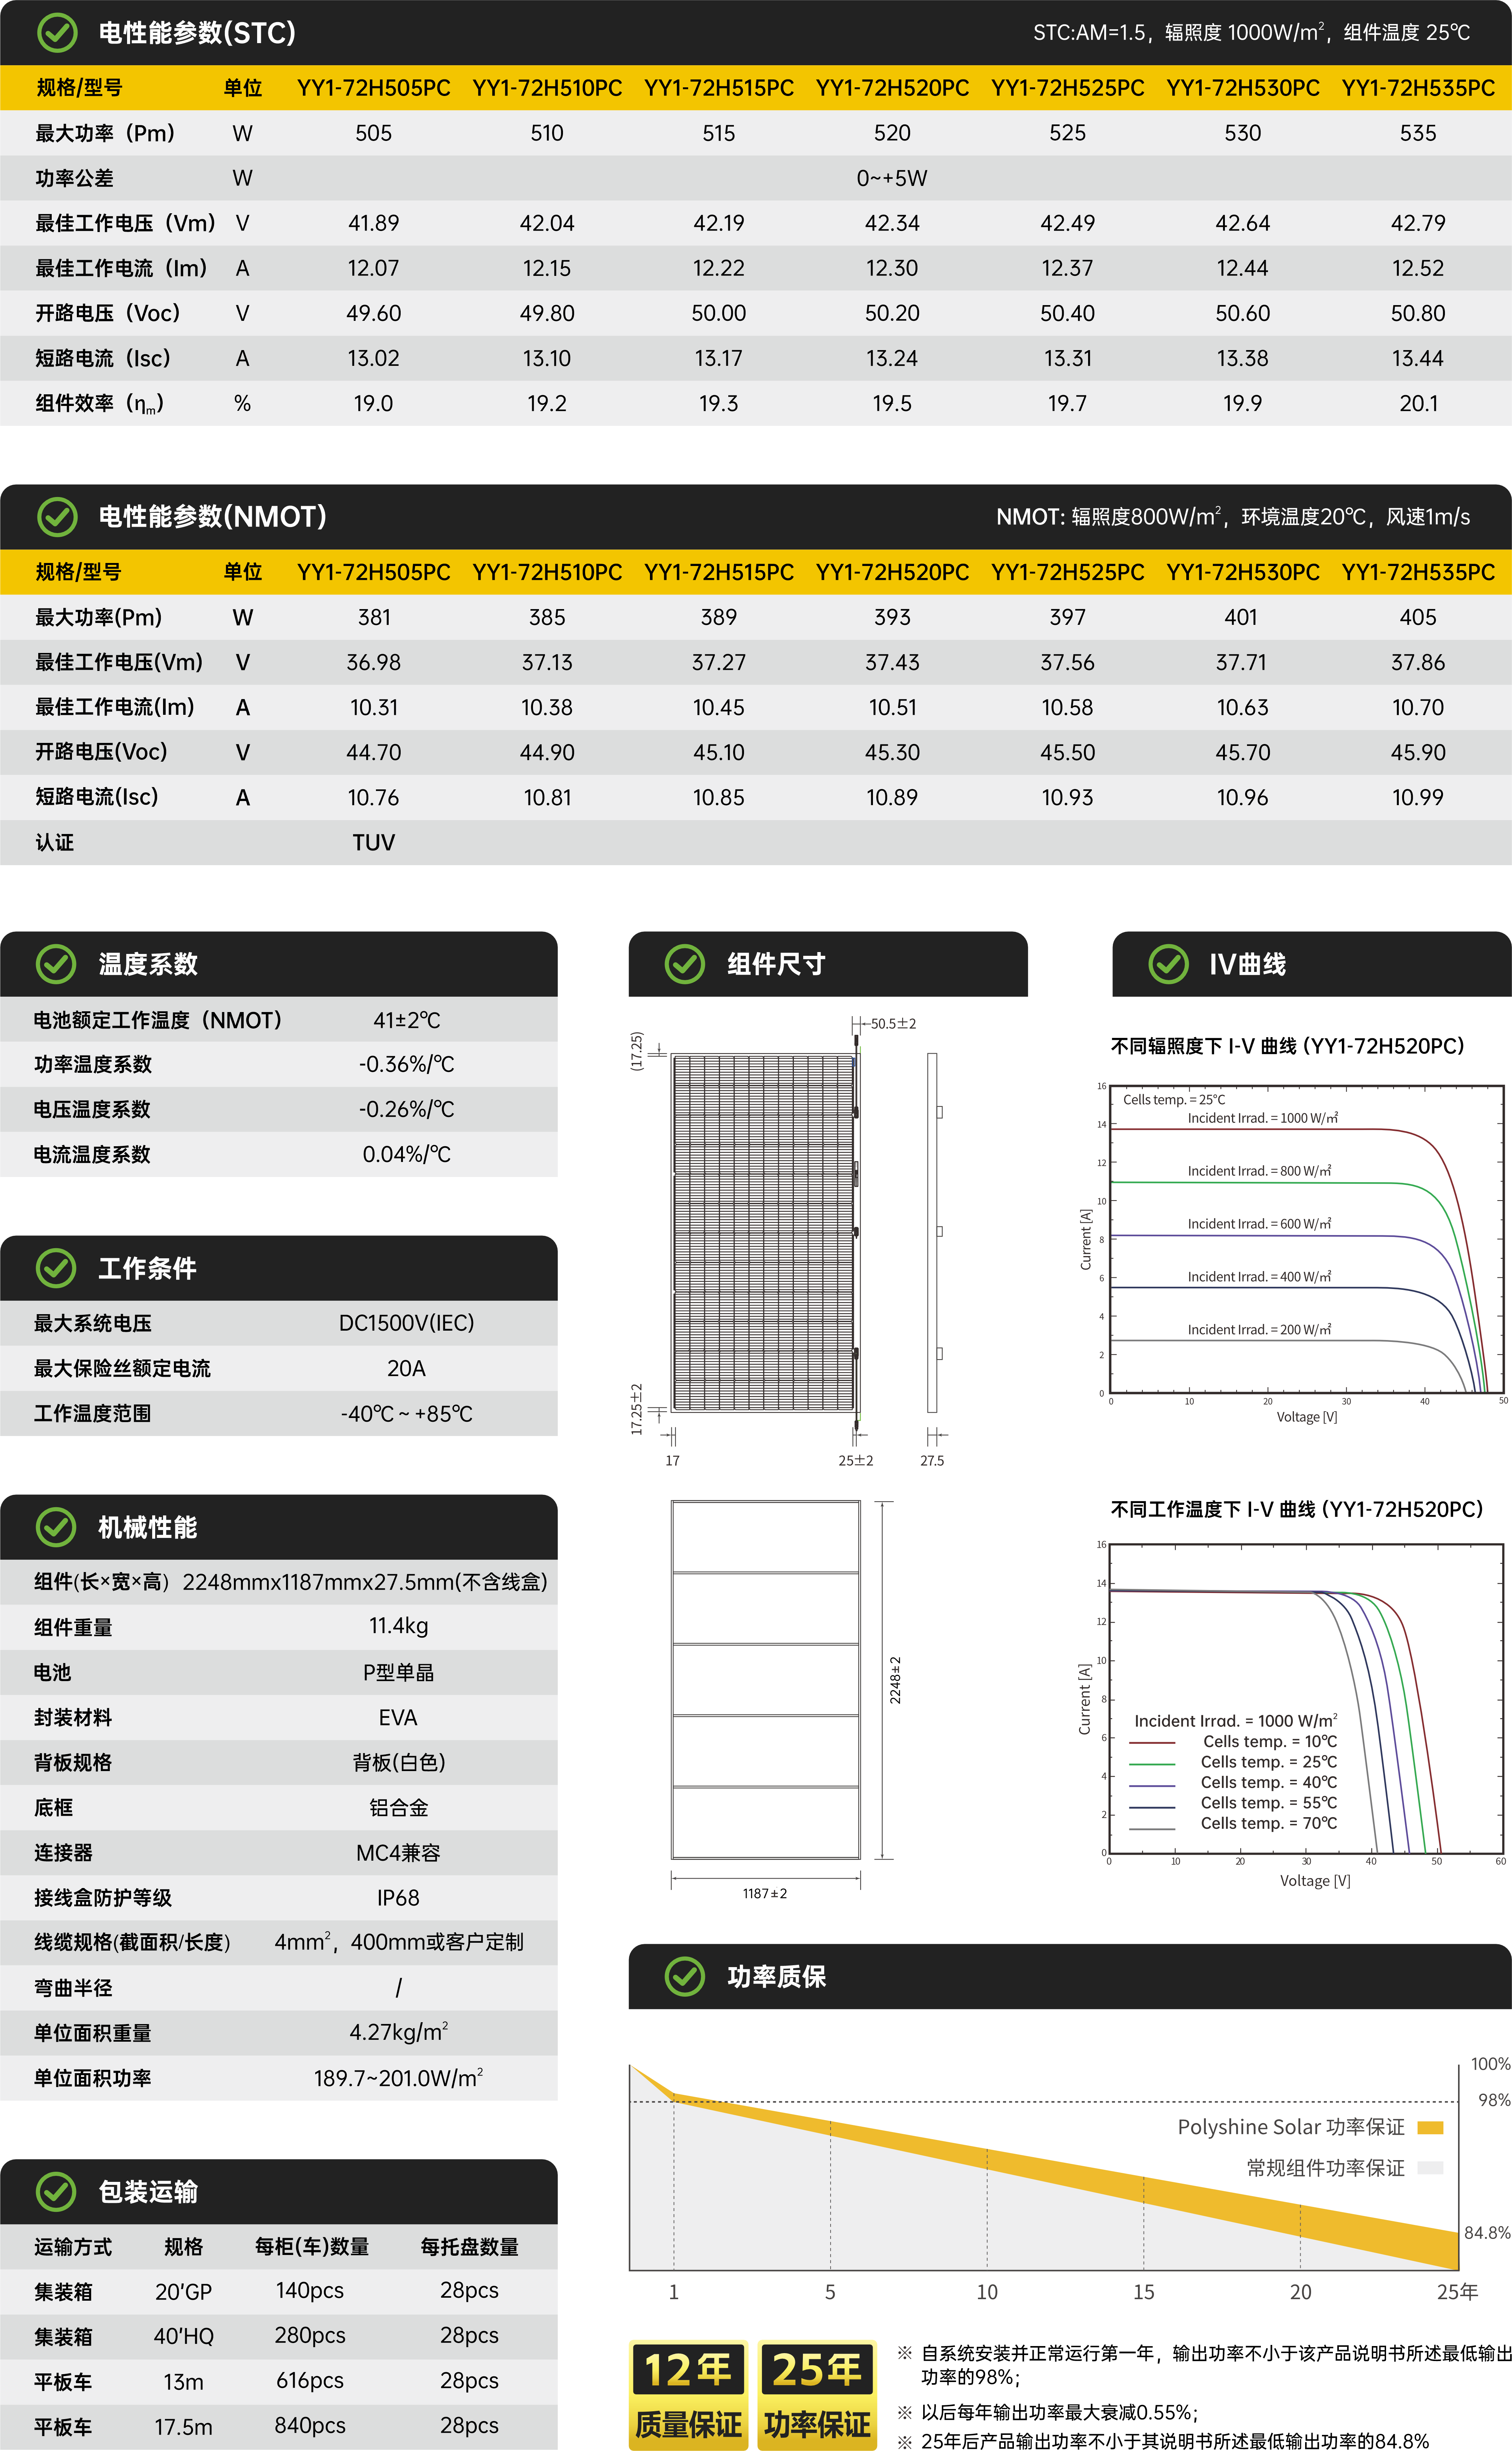This screenshot has height=2451, width=1512.
Task: Click the grey 常规组件功率保证 legend swatch
Action: 1430,2168
